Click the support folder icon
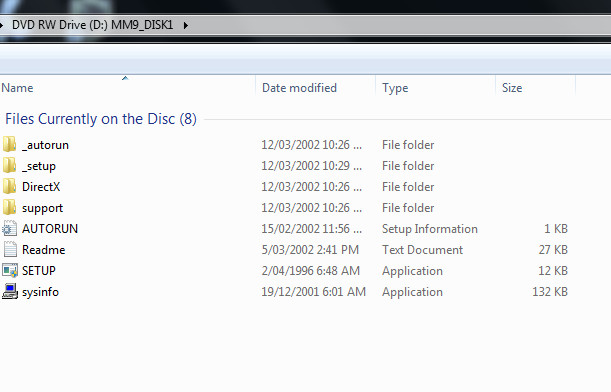Screen dimensions: 611x392 pyautogui.click(x=9, y=208)
